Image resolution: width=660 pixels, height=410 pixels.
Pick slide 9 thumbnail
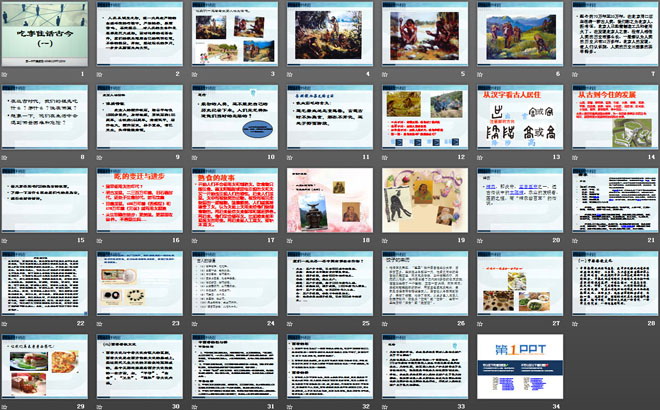click(x=140, y=117)
